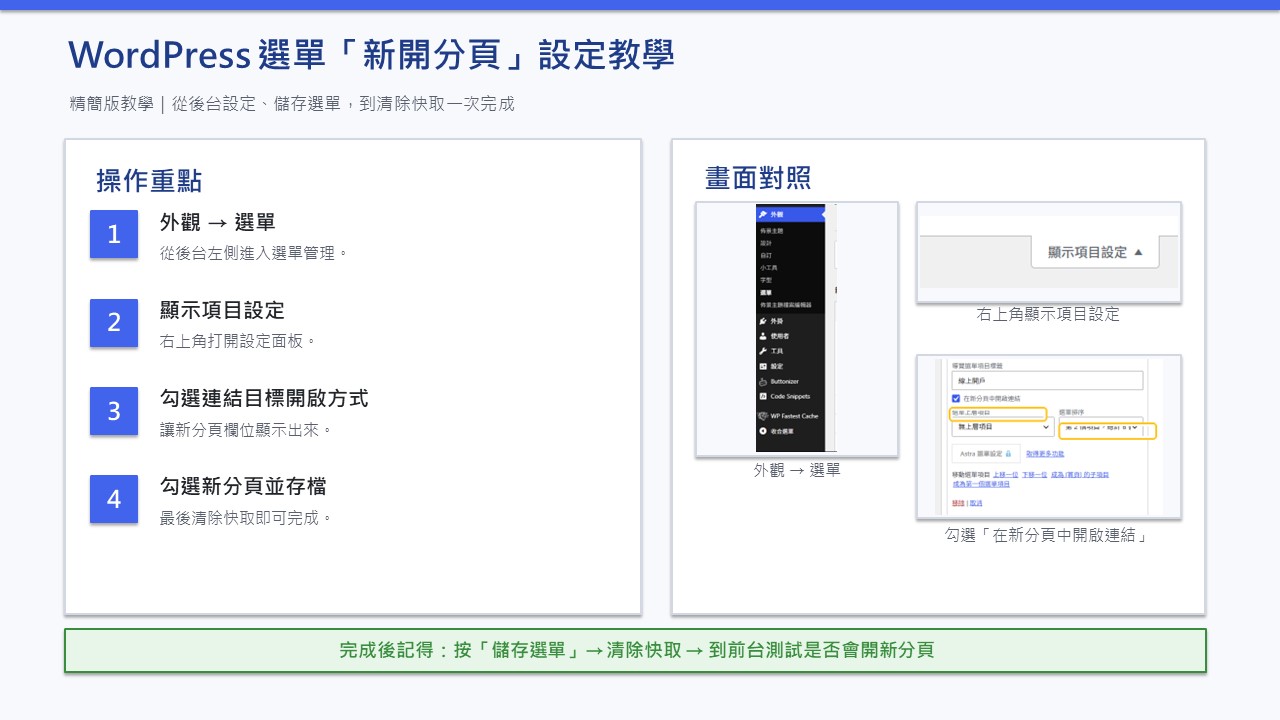This screenshot has width=1280, height=720.
Task: Toggle the 在新分頁中開啟連結 checkbox
Action: click(956, 398)
